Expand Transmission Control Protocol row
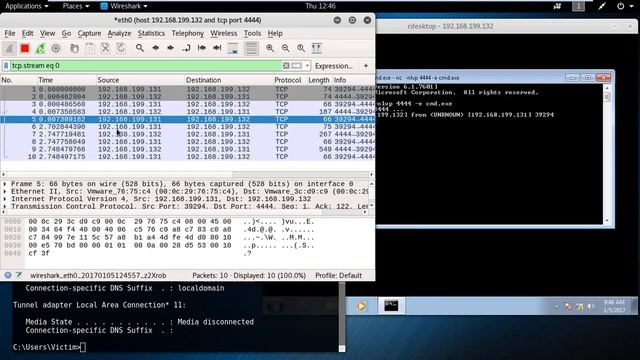The width and height of the screenshot is (640, 360). click(x=5, y=207)
